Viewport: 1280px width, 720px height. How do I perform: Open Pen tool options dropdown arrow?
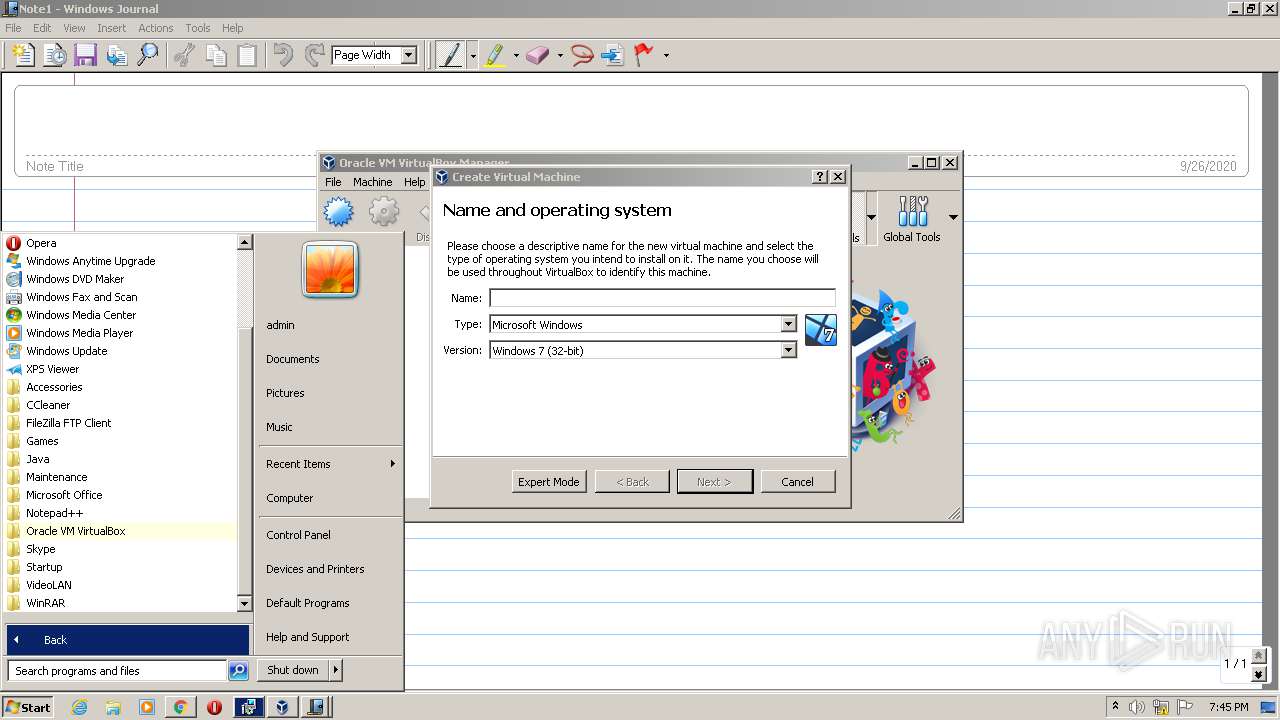pos(472,55)
